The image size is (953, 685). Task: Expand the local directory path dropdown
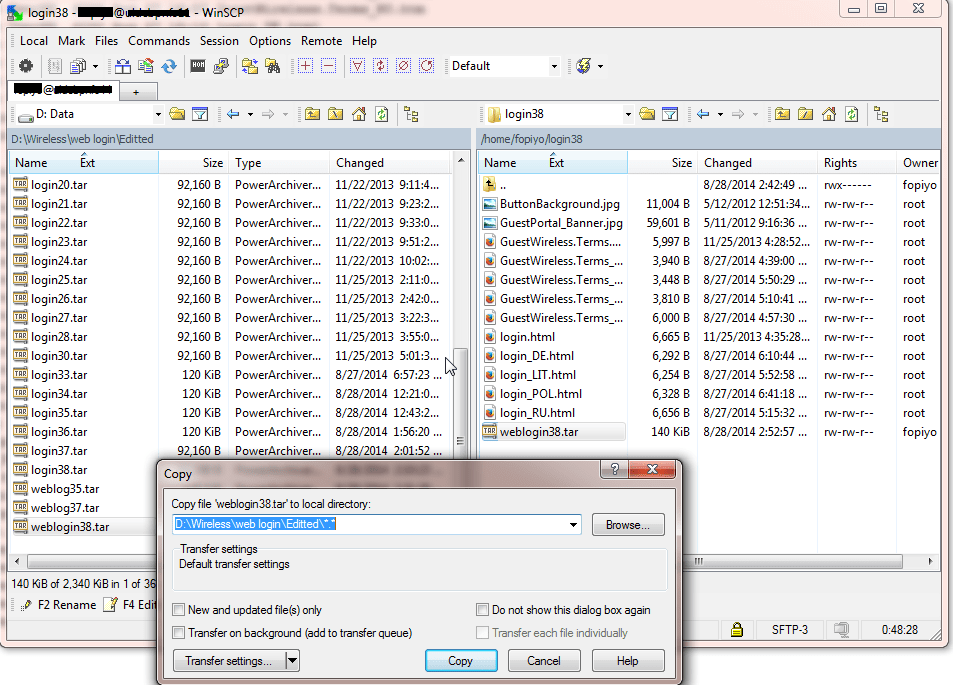pos(573,525)
